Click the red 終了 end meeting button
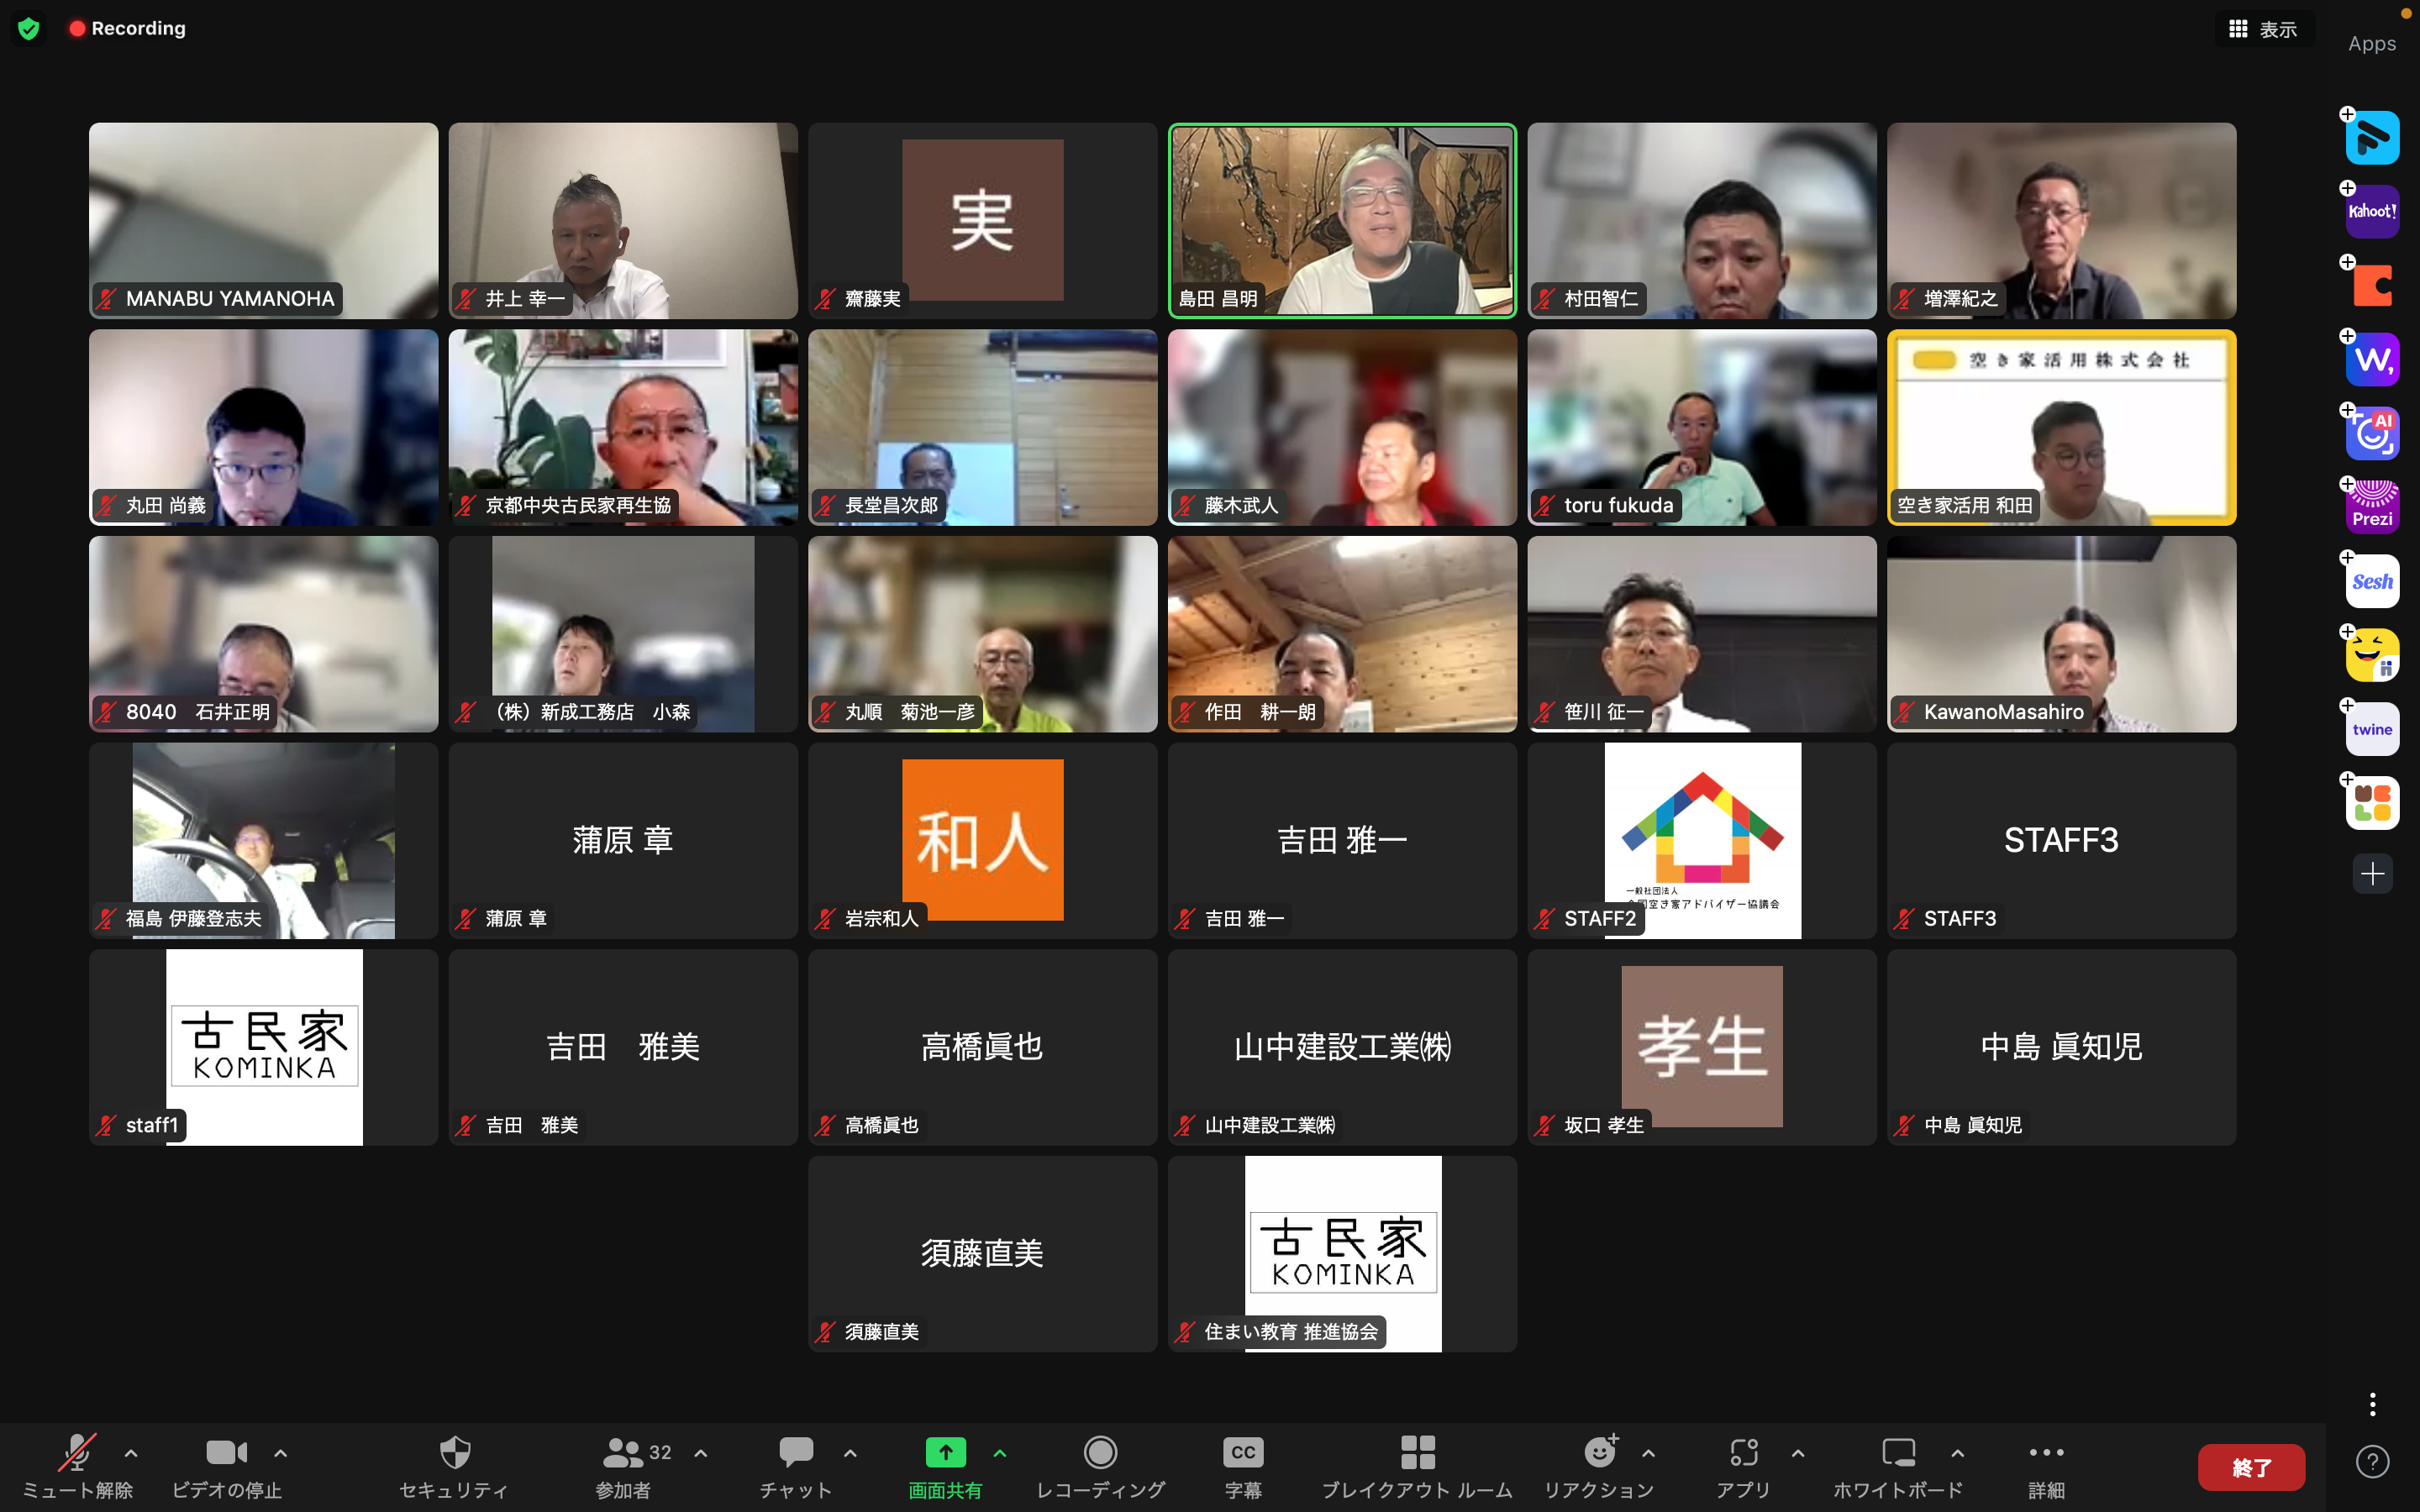This screenshot has width=2420, height=1512. point(2251,1467)
